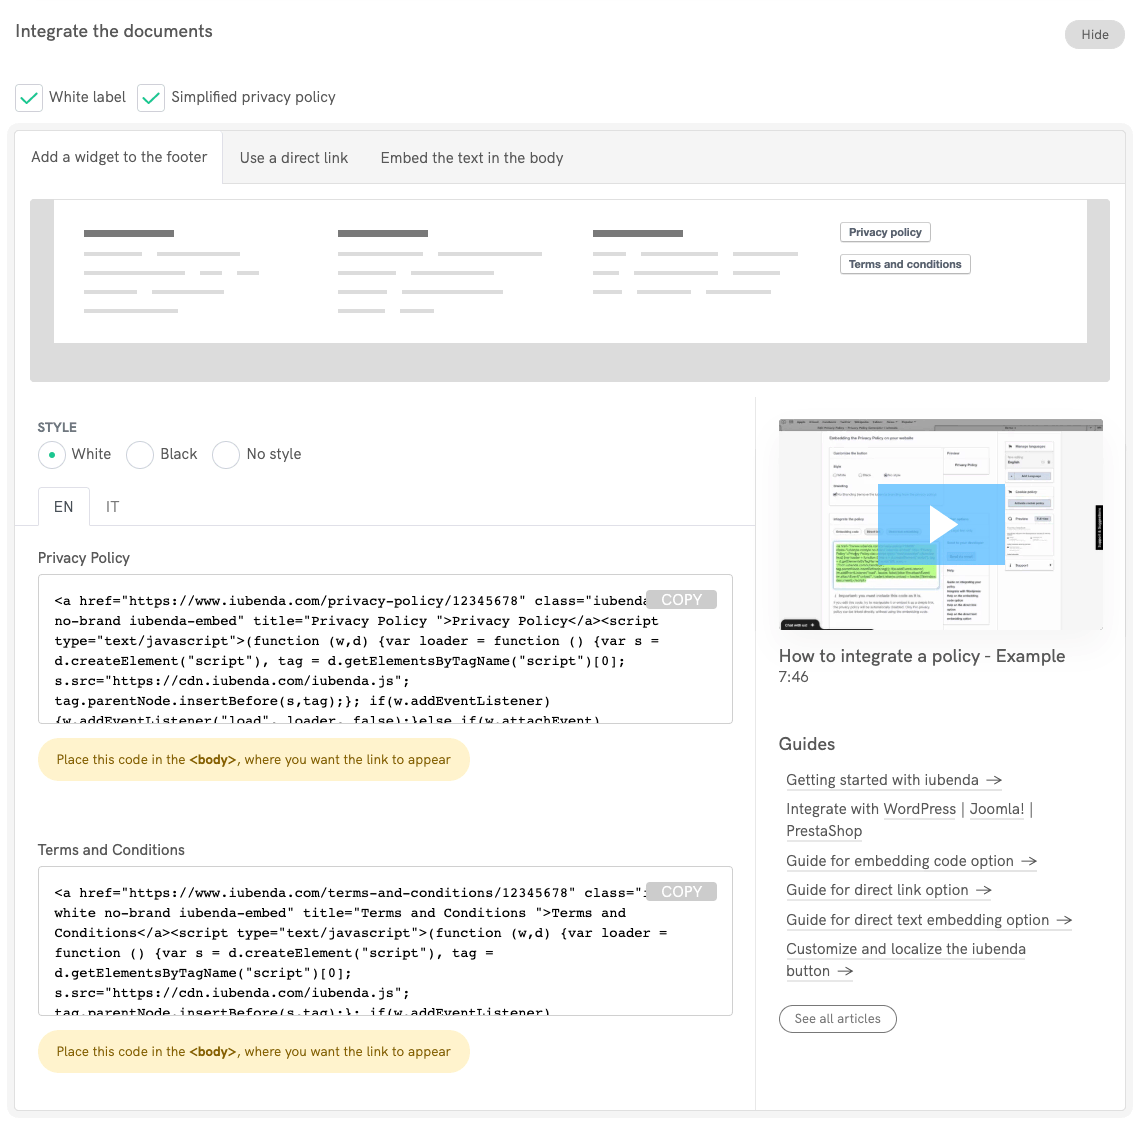Viewport: 1140px width, 1135px height.
Task: Copy the Privacy Policy embed code
Action: coord(681,599)
